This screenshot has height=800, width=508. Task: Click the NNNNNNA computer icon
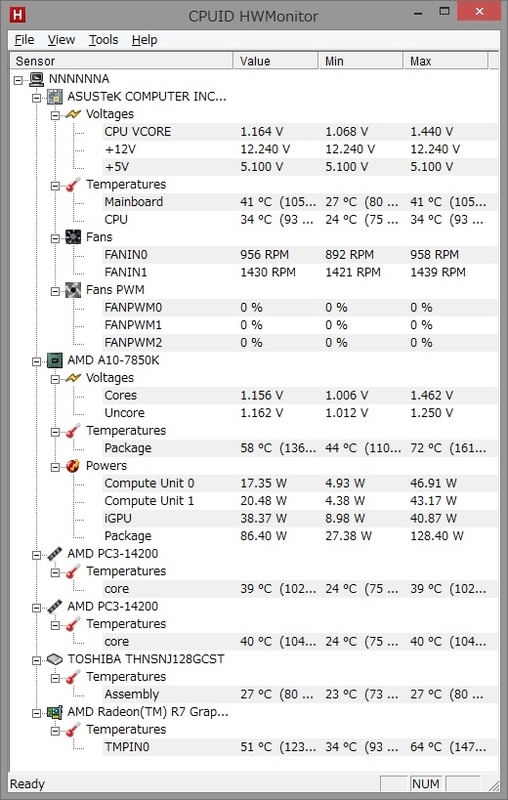(36, 79)
